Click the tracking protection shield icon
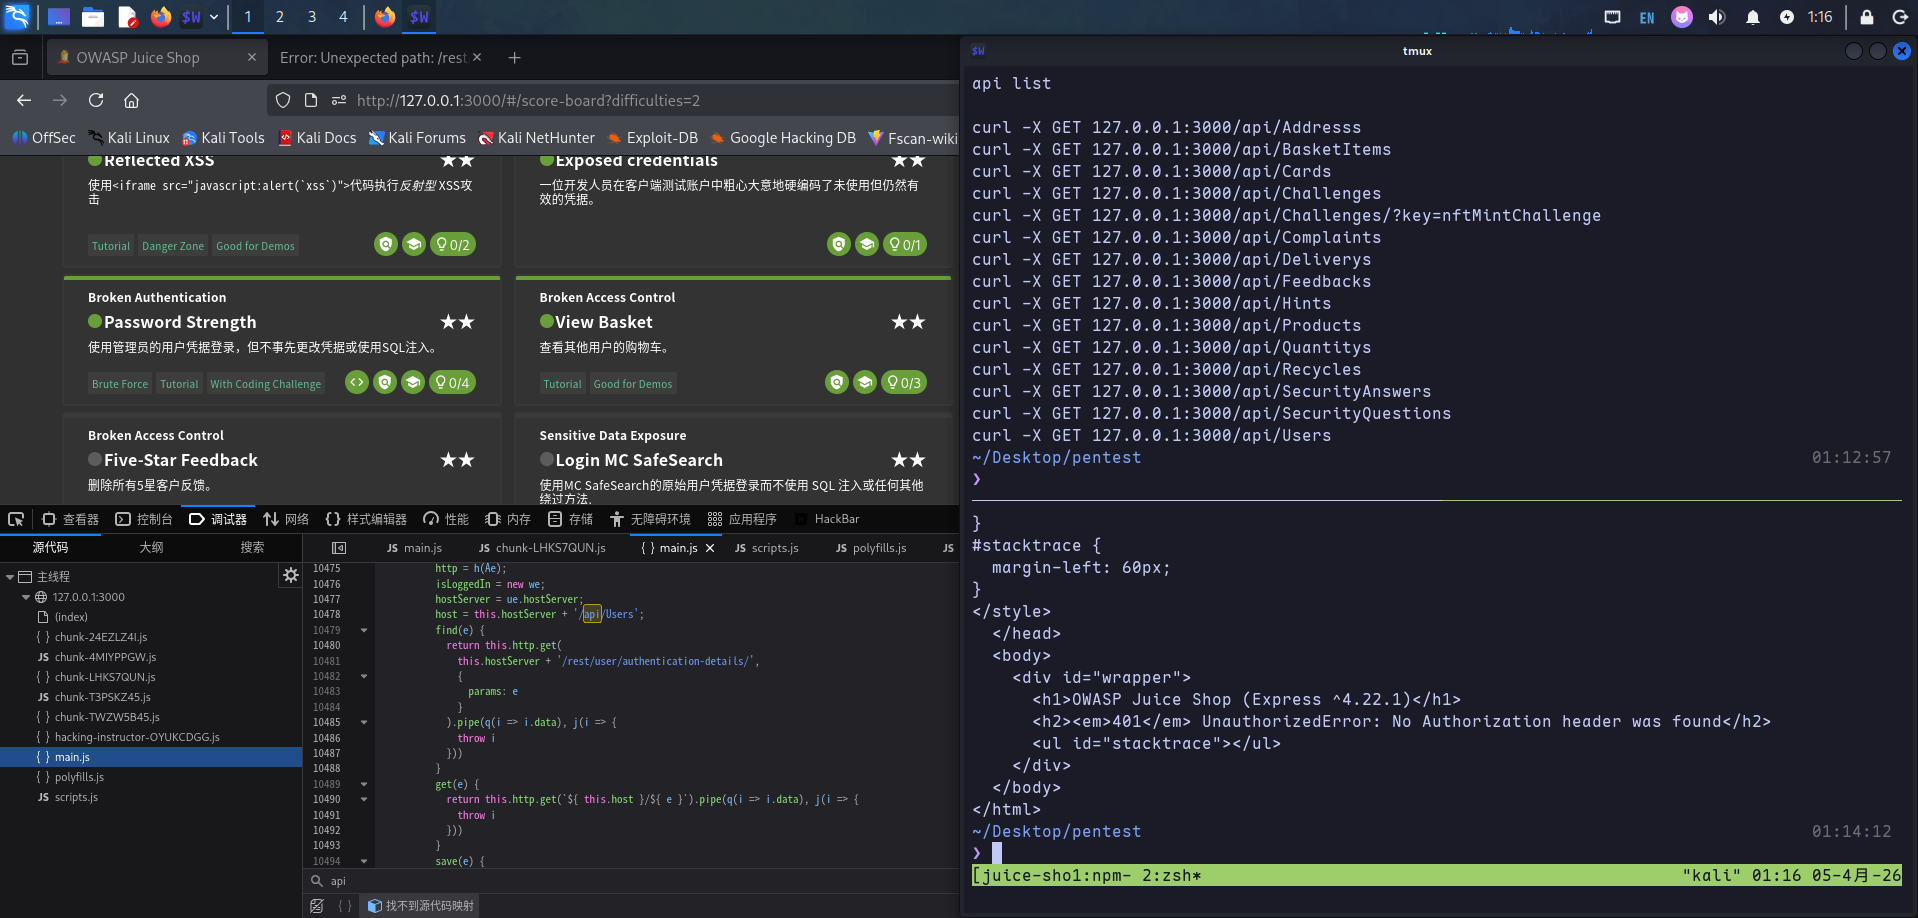Screen dimensions: 1918x918 point(283,100)
